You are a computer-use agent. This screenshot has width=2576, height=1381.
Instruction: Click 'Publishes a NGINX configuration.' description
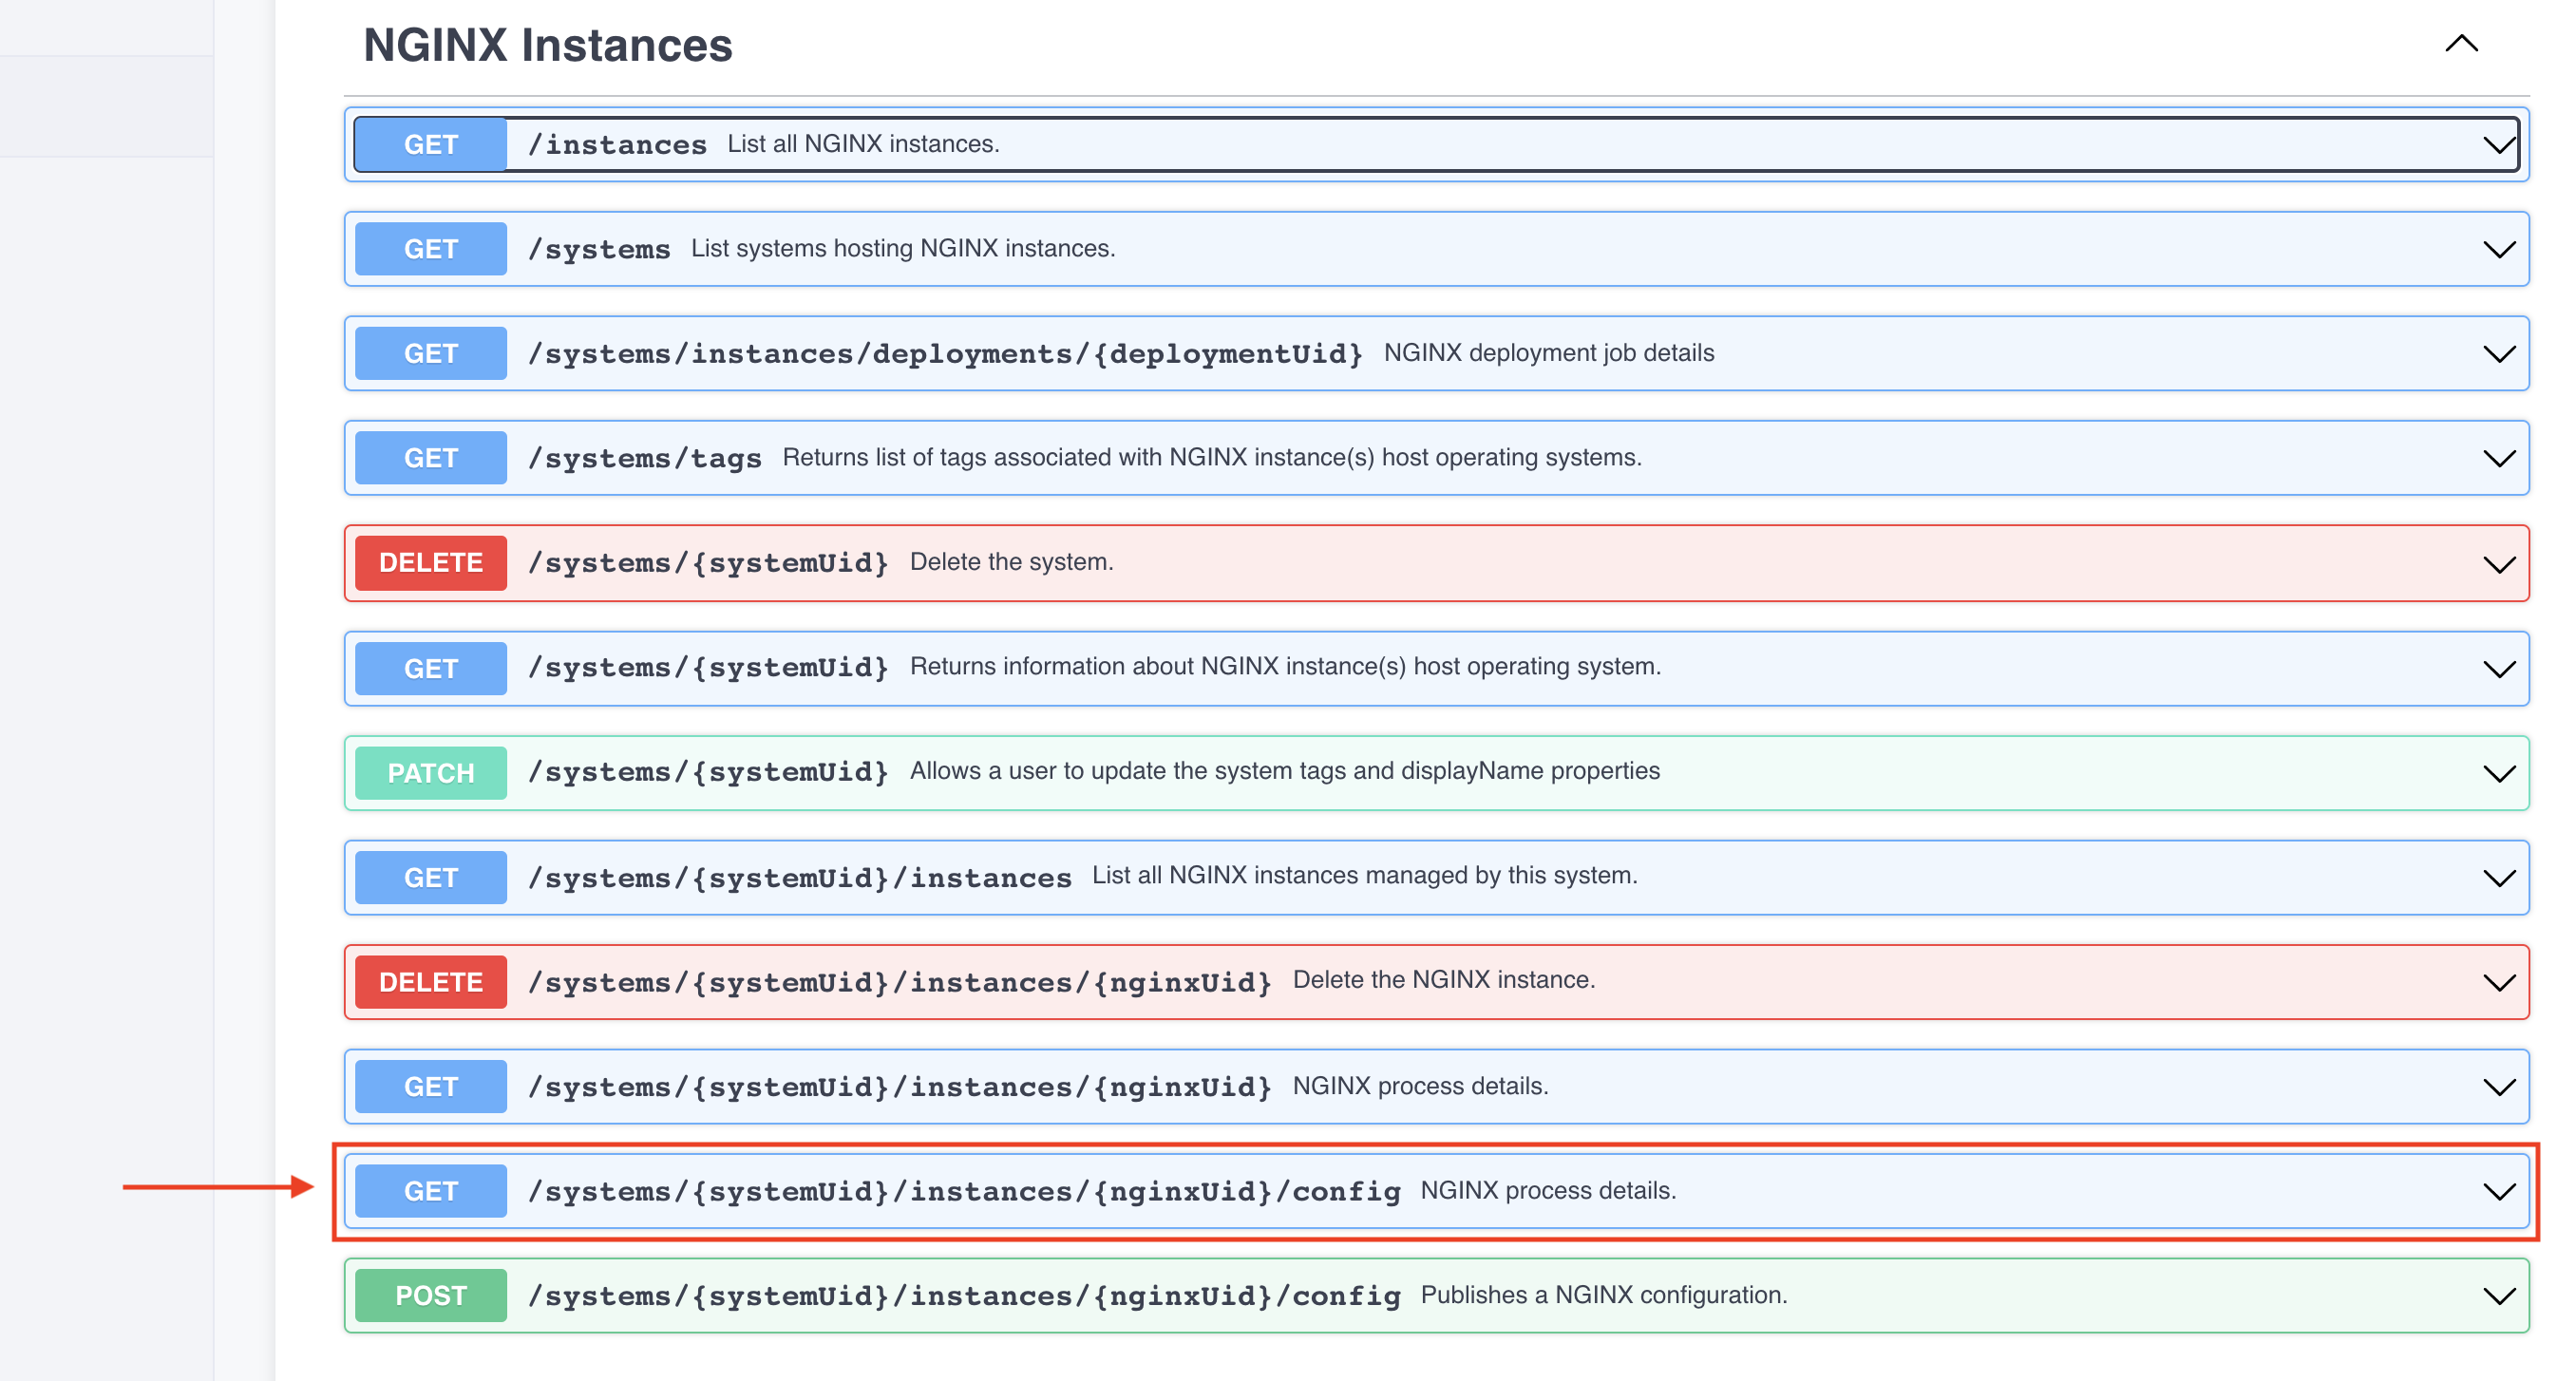1604,1295
